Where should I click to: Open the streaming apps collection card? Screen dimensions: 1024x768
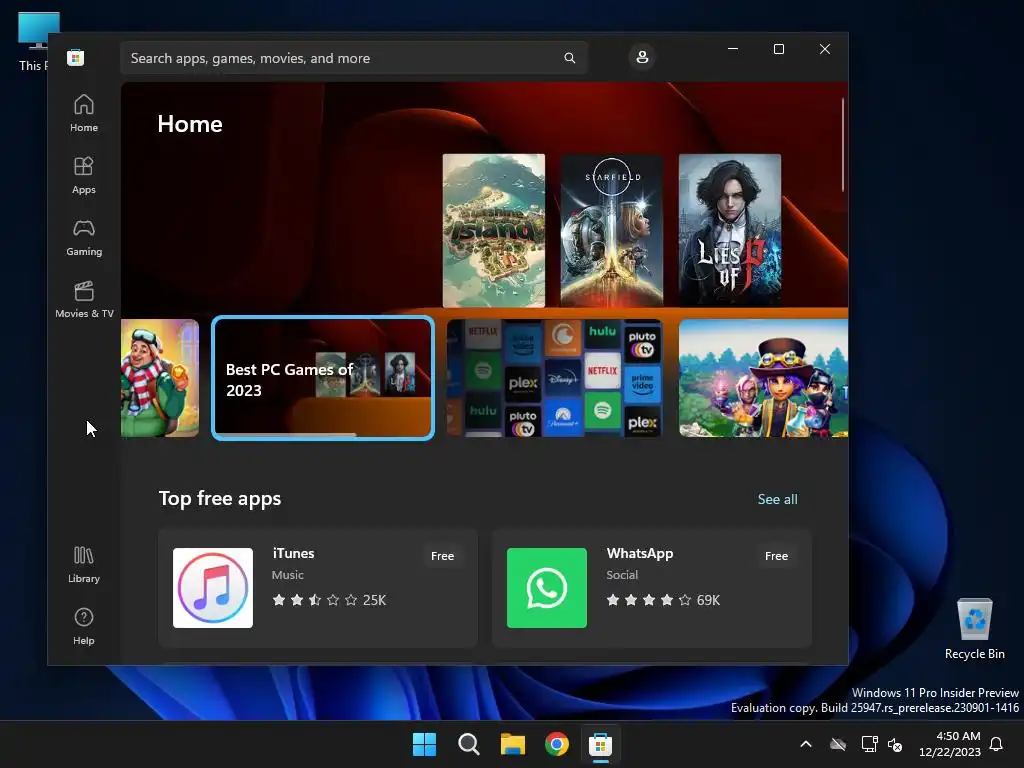(x=554, y=378)
